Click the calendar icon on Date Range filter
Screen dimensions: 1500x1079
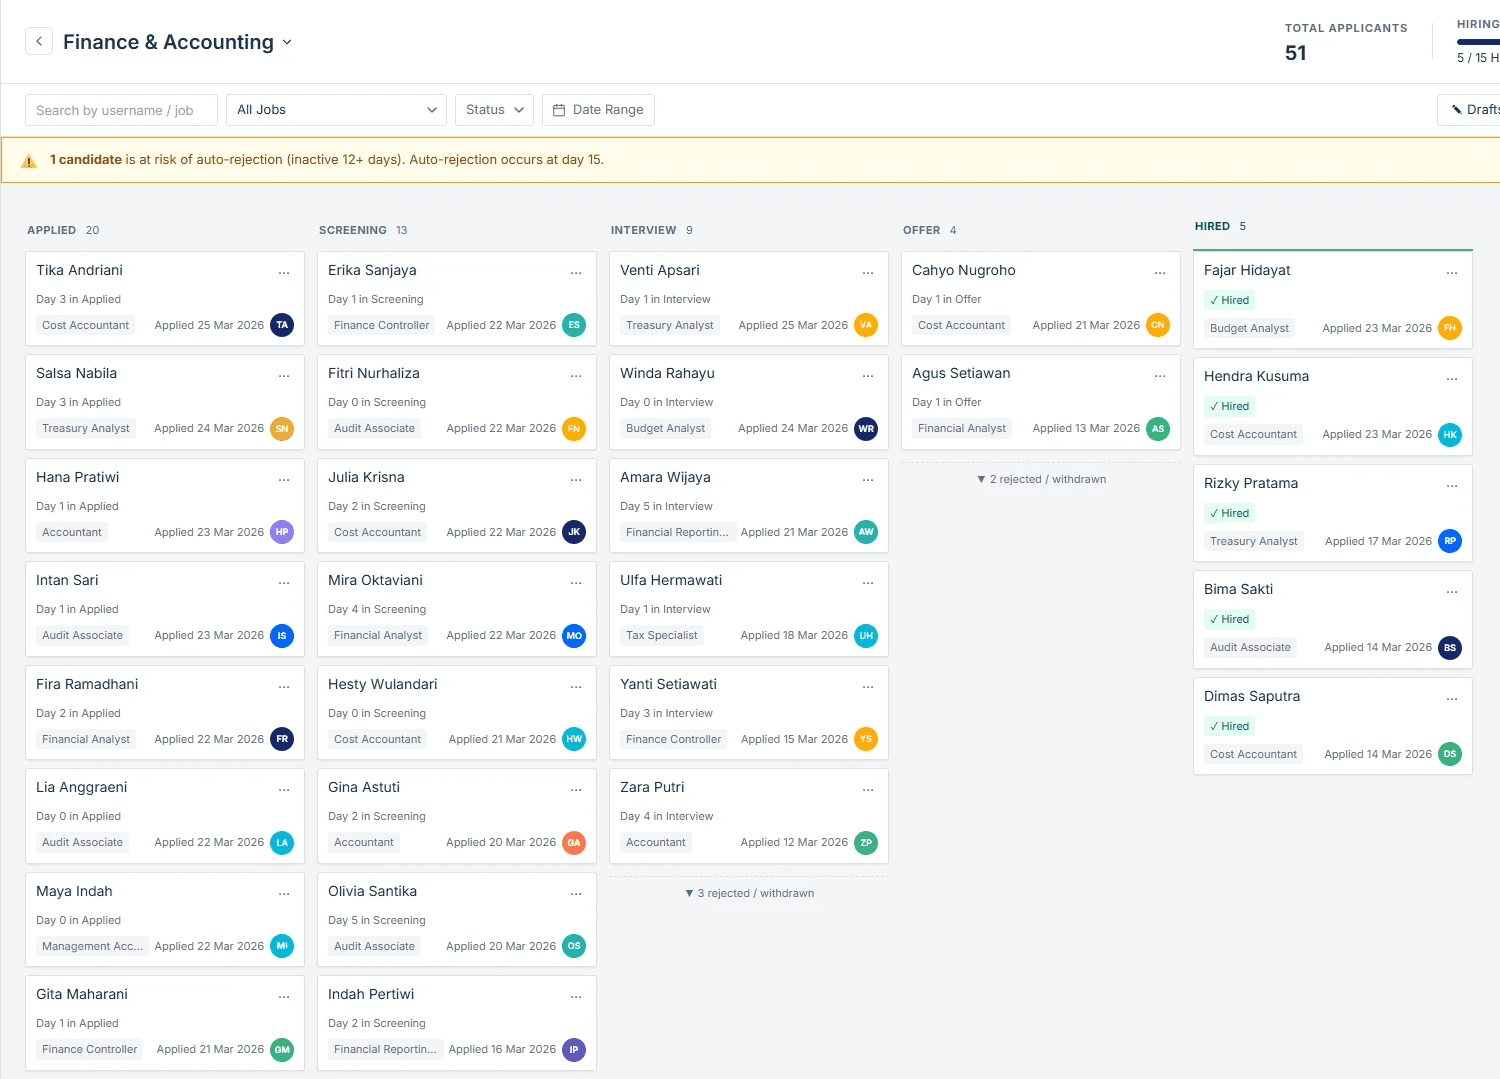pyautogui.click(x=559, y=110)
